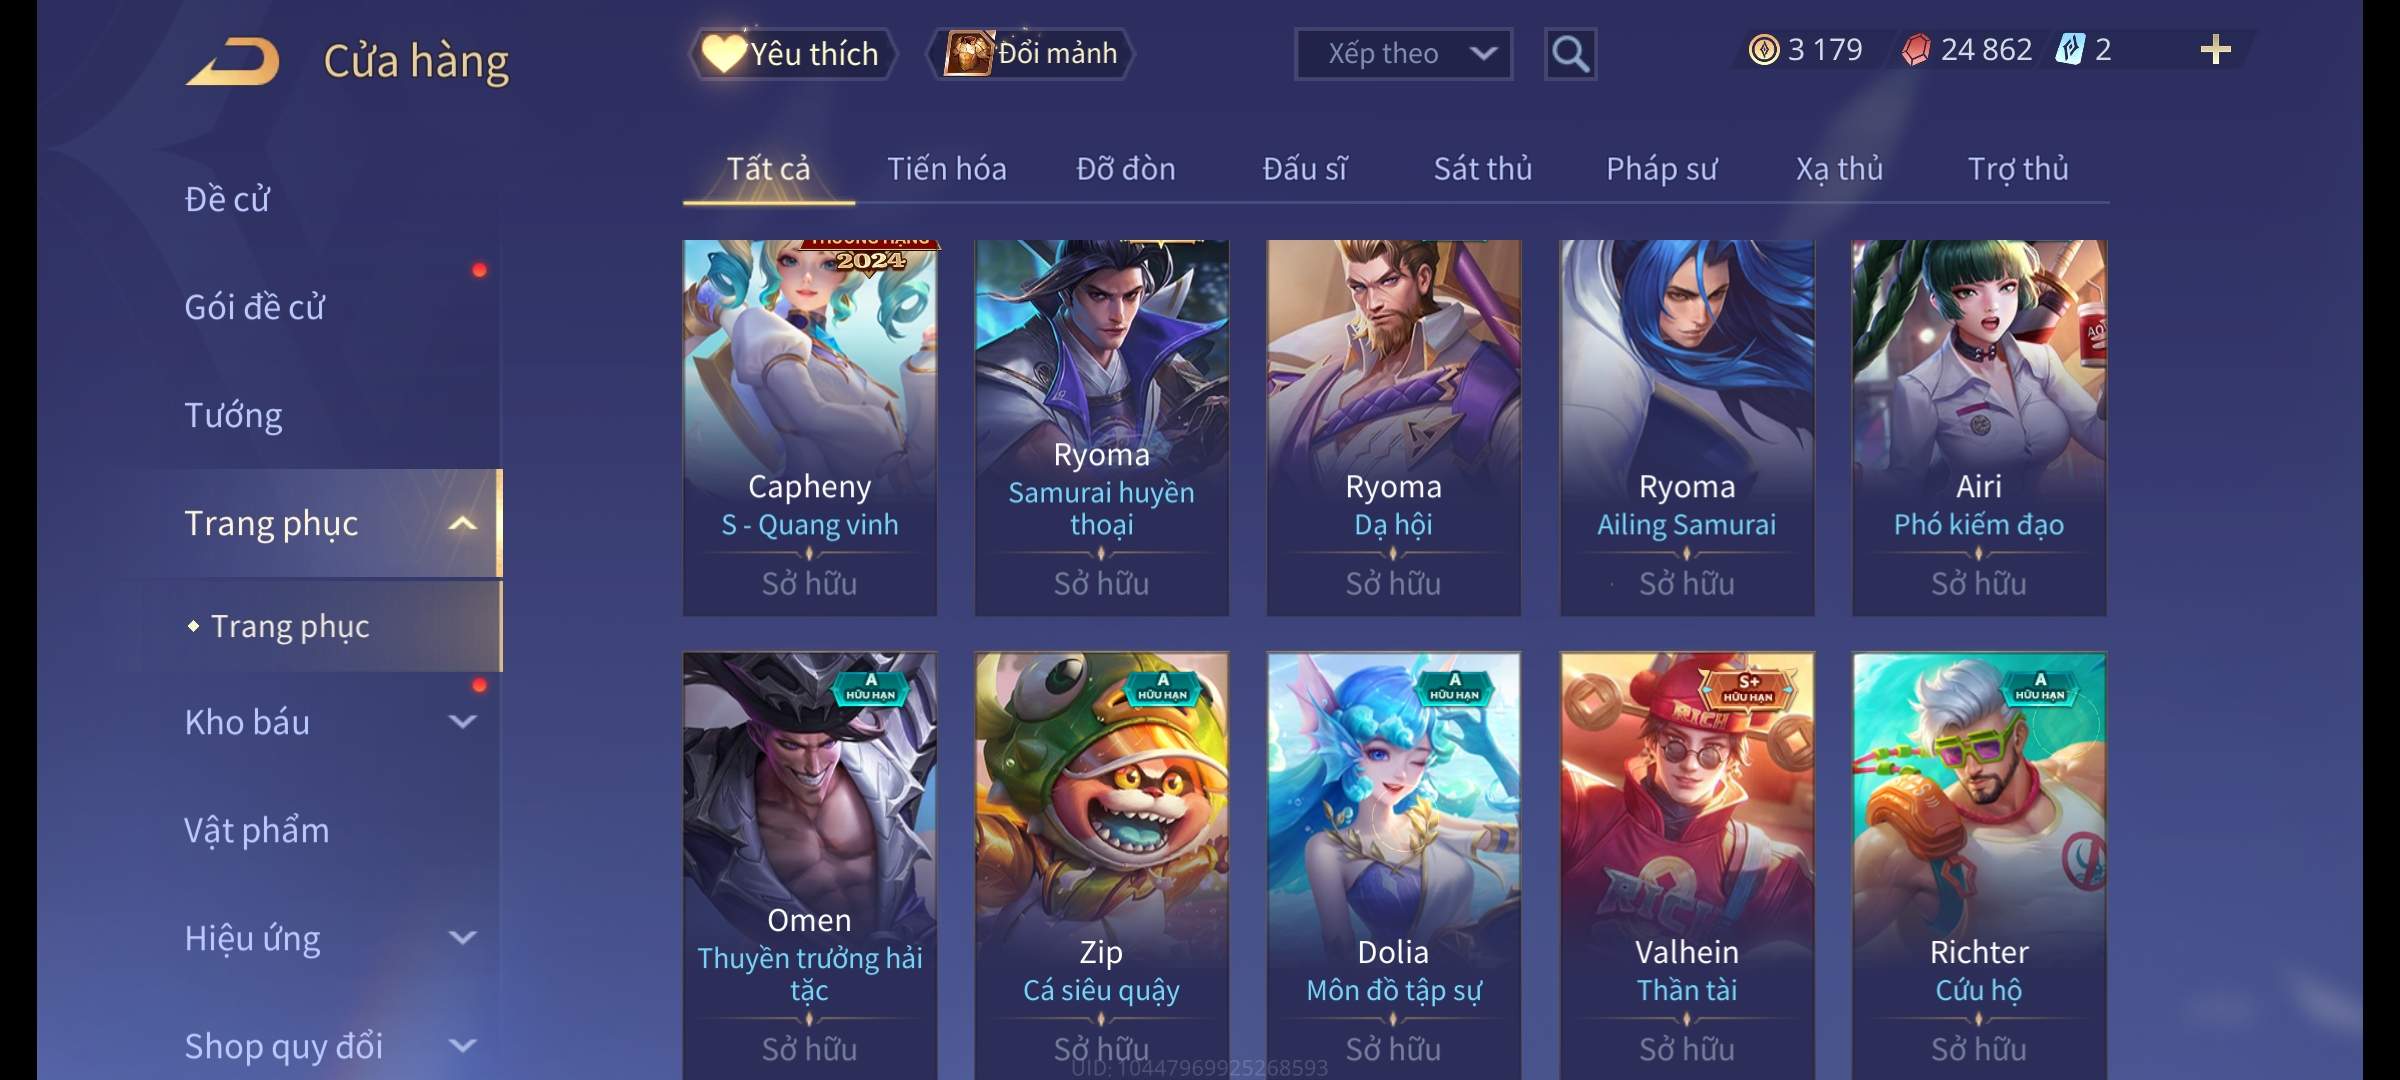Expand the Hiệu ứng sidebar section
Screen dimensions: 2400x1080
pos(462,938)
